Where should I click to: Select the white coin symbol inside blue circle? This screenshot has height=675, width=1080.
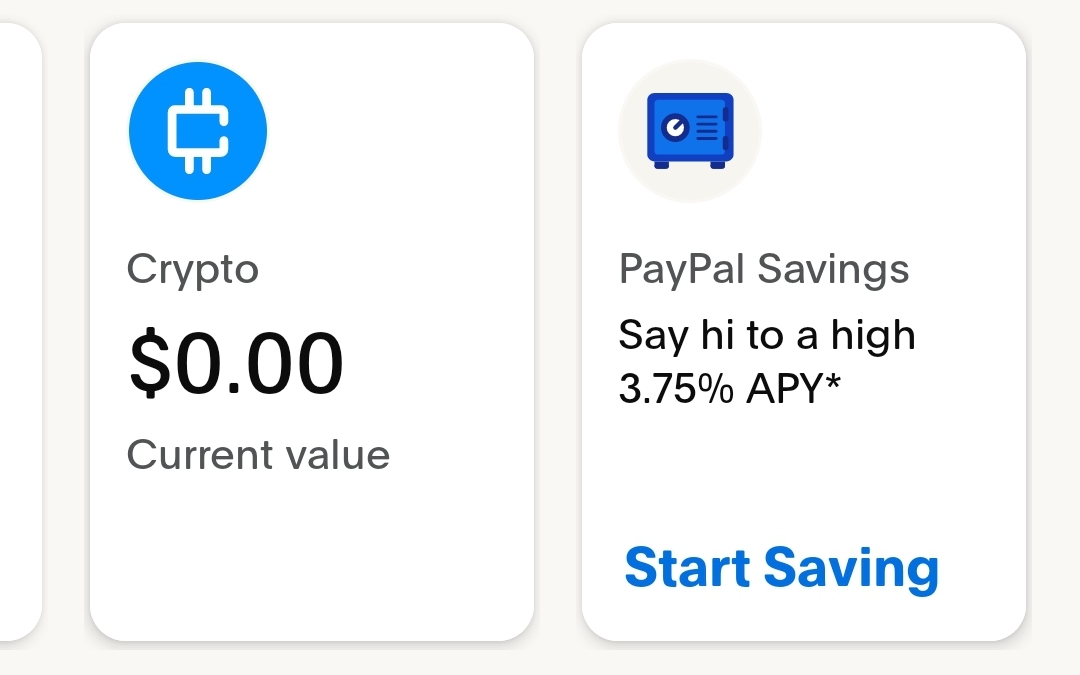[x=198, y=131]
